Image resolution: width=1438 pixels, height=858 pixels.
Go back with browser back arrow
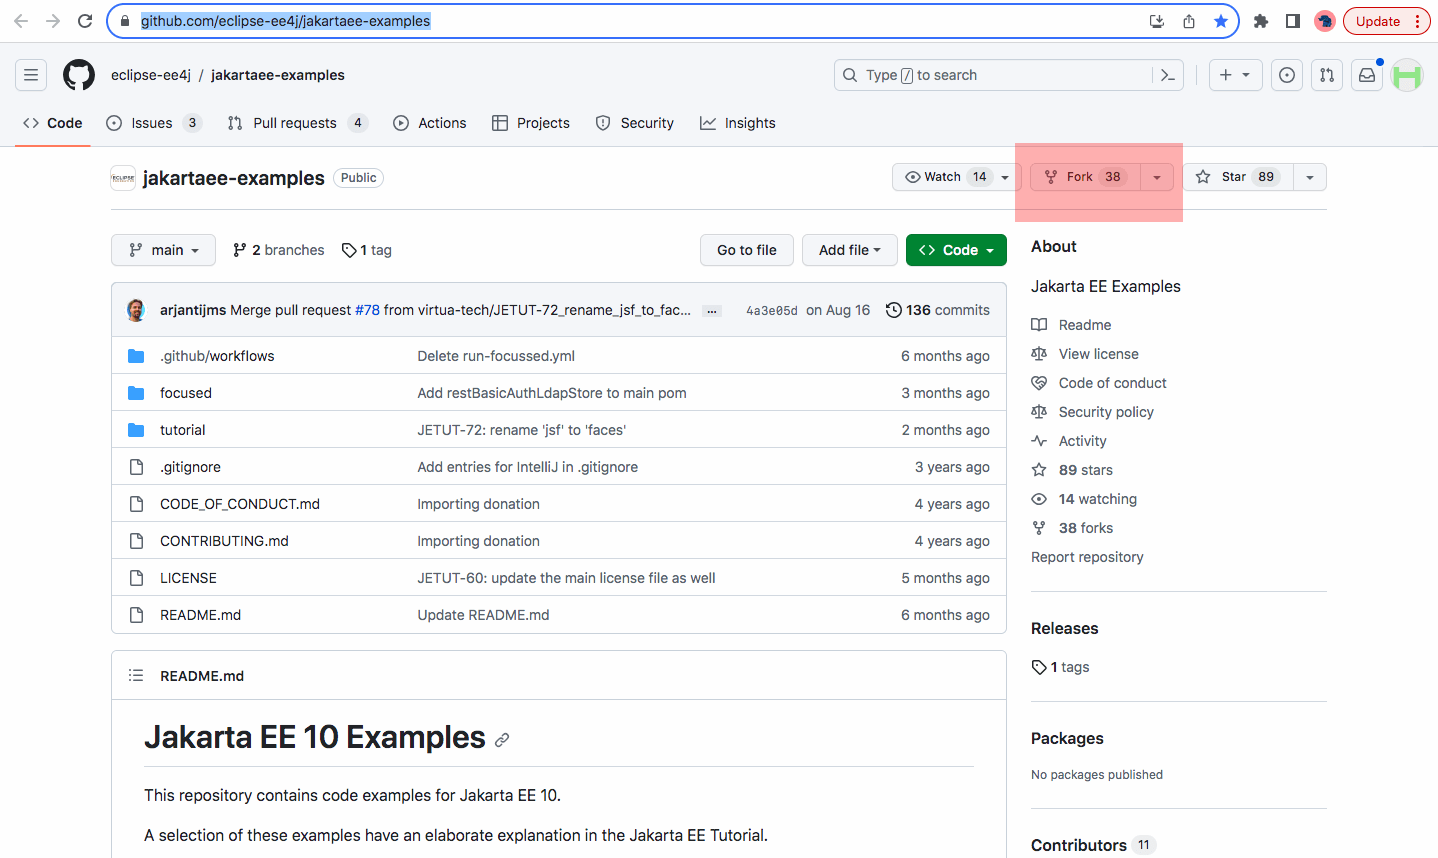coord(21,21)
